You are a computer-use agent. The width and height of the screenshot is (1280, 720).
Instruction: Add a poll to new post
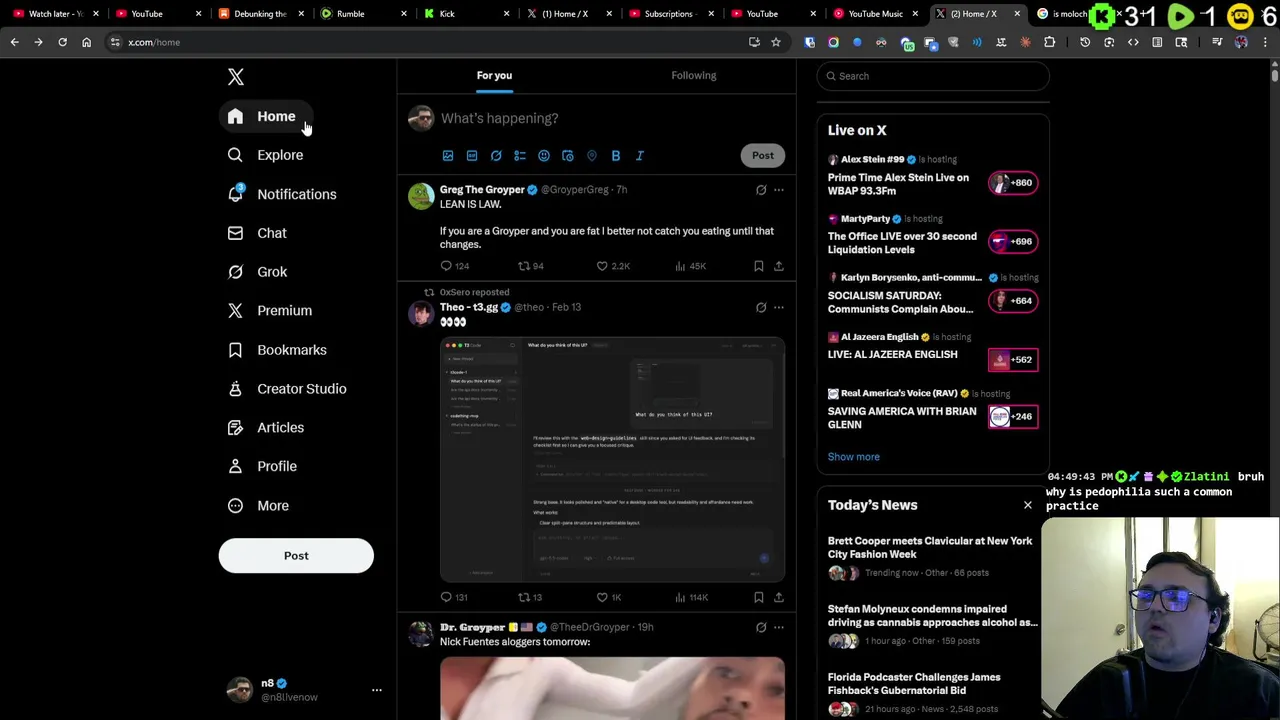(520, 156)
